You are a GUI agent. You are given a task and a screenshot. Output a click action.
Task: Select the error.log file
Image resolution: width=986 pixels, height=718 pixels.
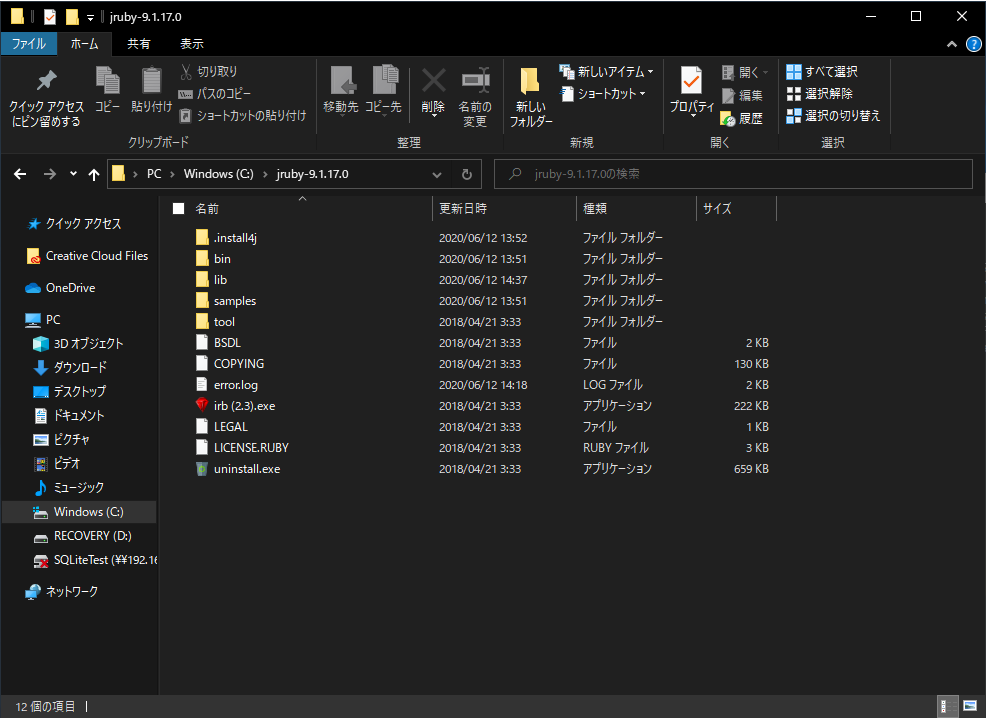pyautogui.click(x=227, y=385)
